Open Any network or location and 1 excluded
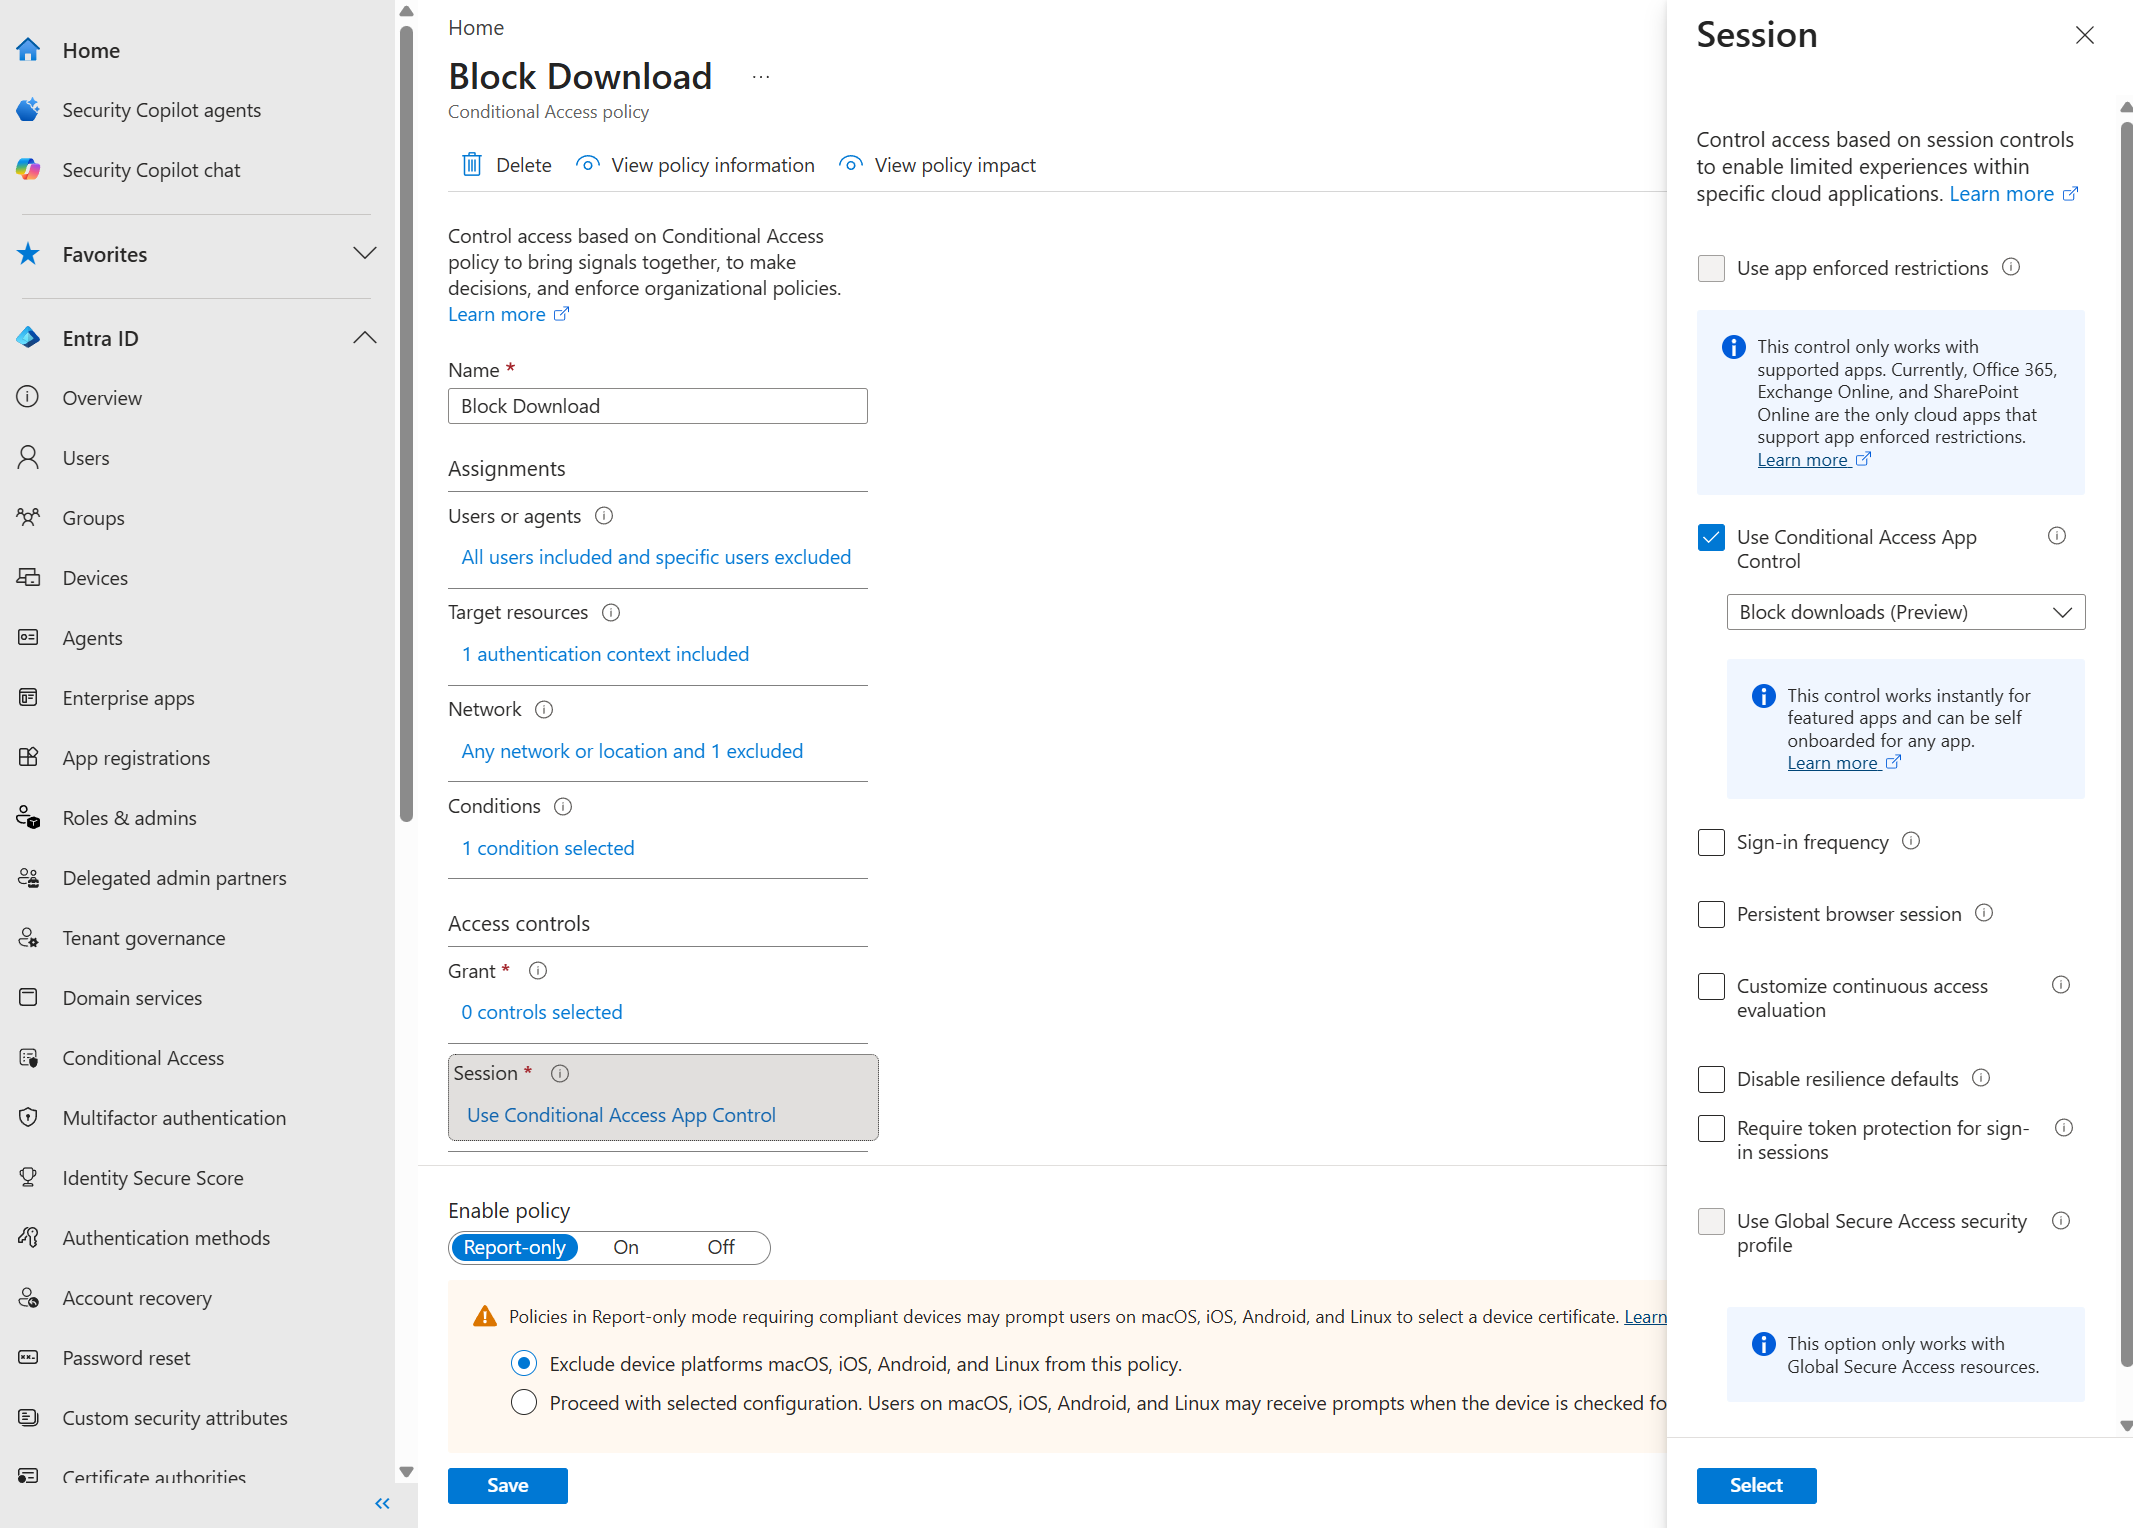Viewport: 2133px width, 1528px height. [632, 751]
